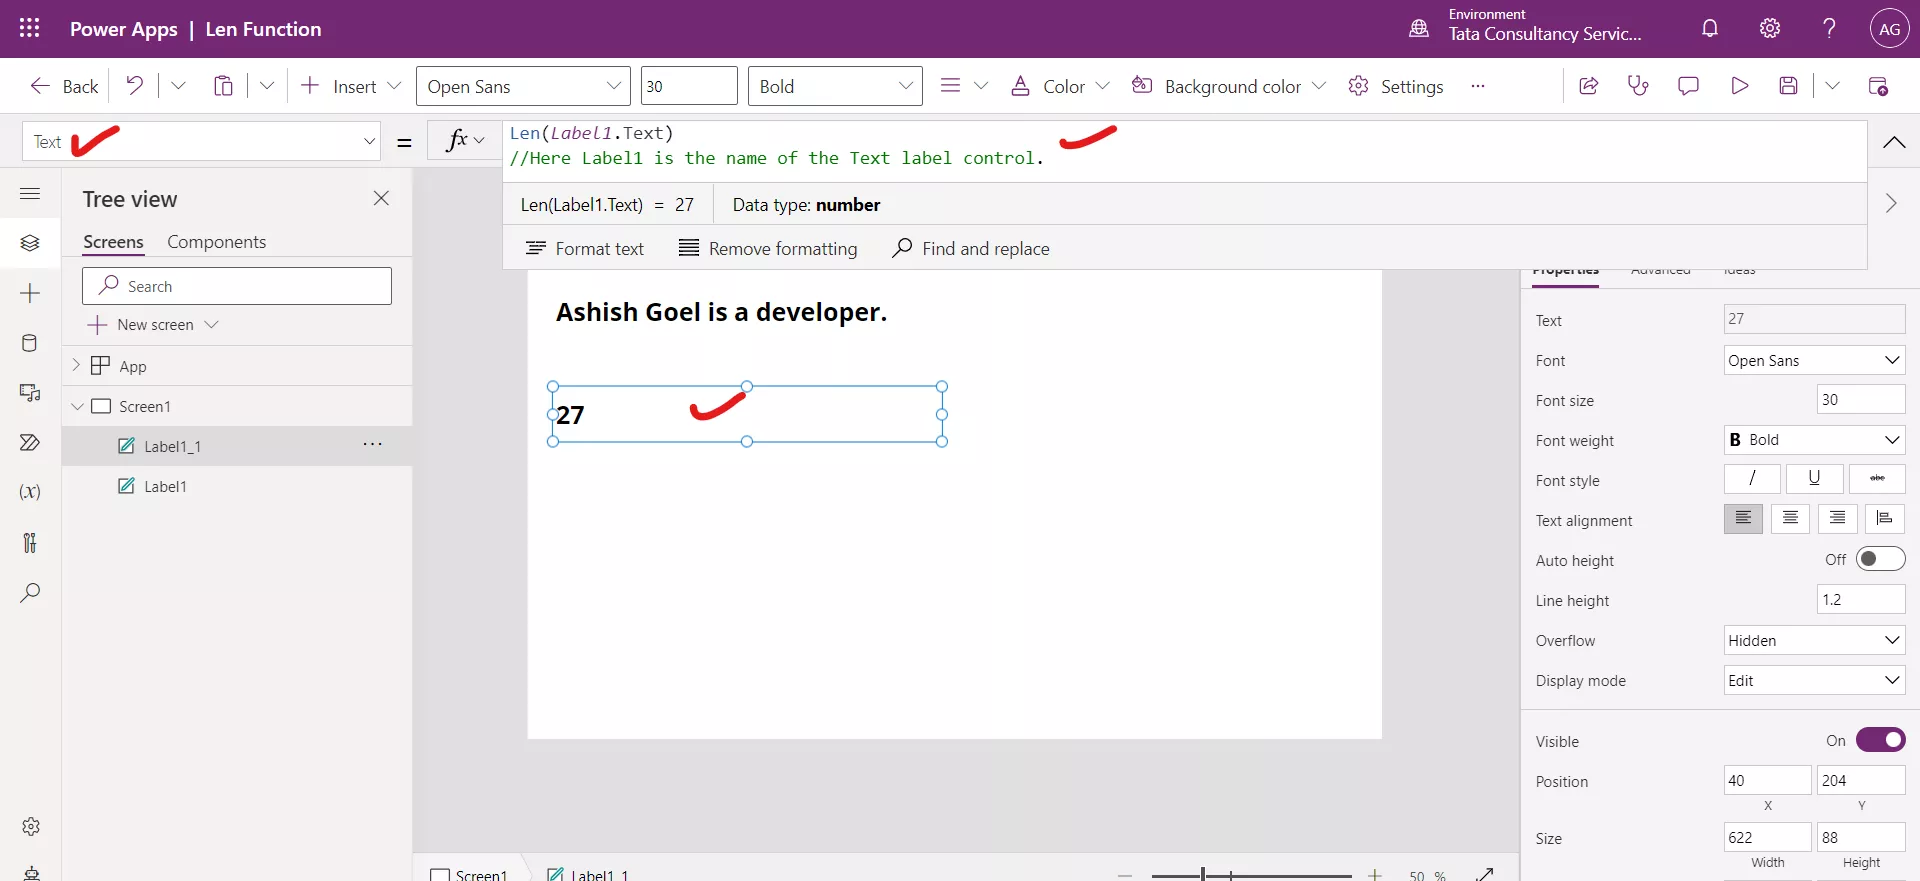Set text alignment to center
Image resolution: width=1920 pixels, height=881 pixels.
pos(1790,518)
